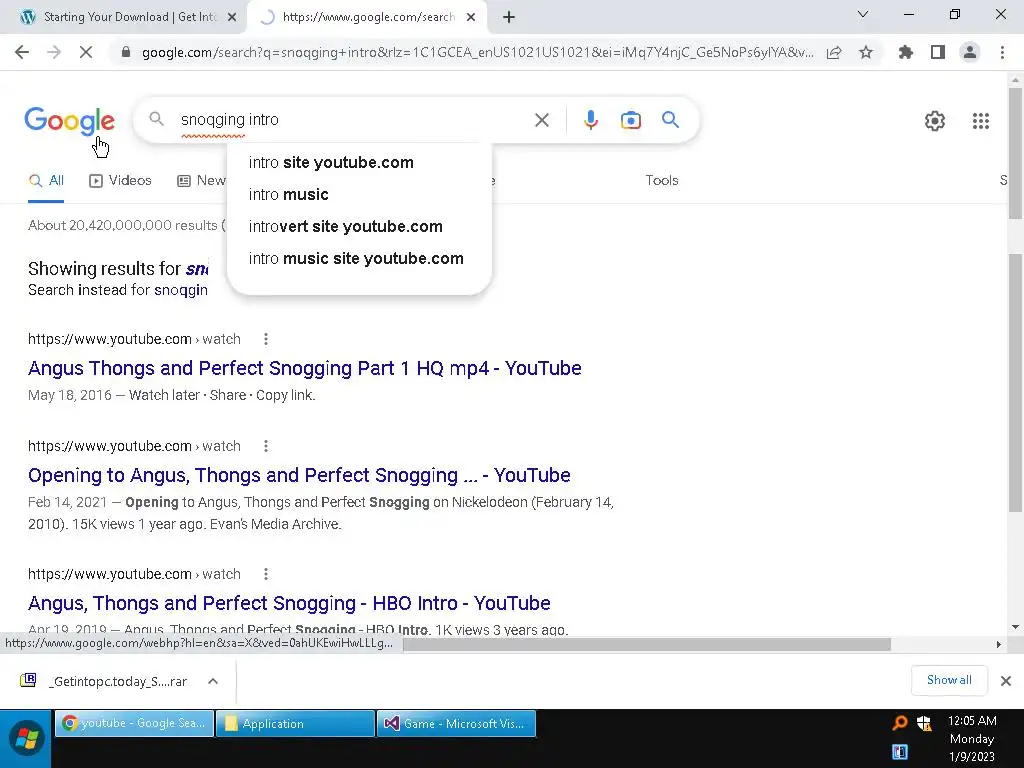Start voice search with the microphone icon
Image resolution: width=1024 pixels, height=768 pixels.
pyautogui.click(x=590, y=120)
